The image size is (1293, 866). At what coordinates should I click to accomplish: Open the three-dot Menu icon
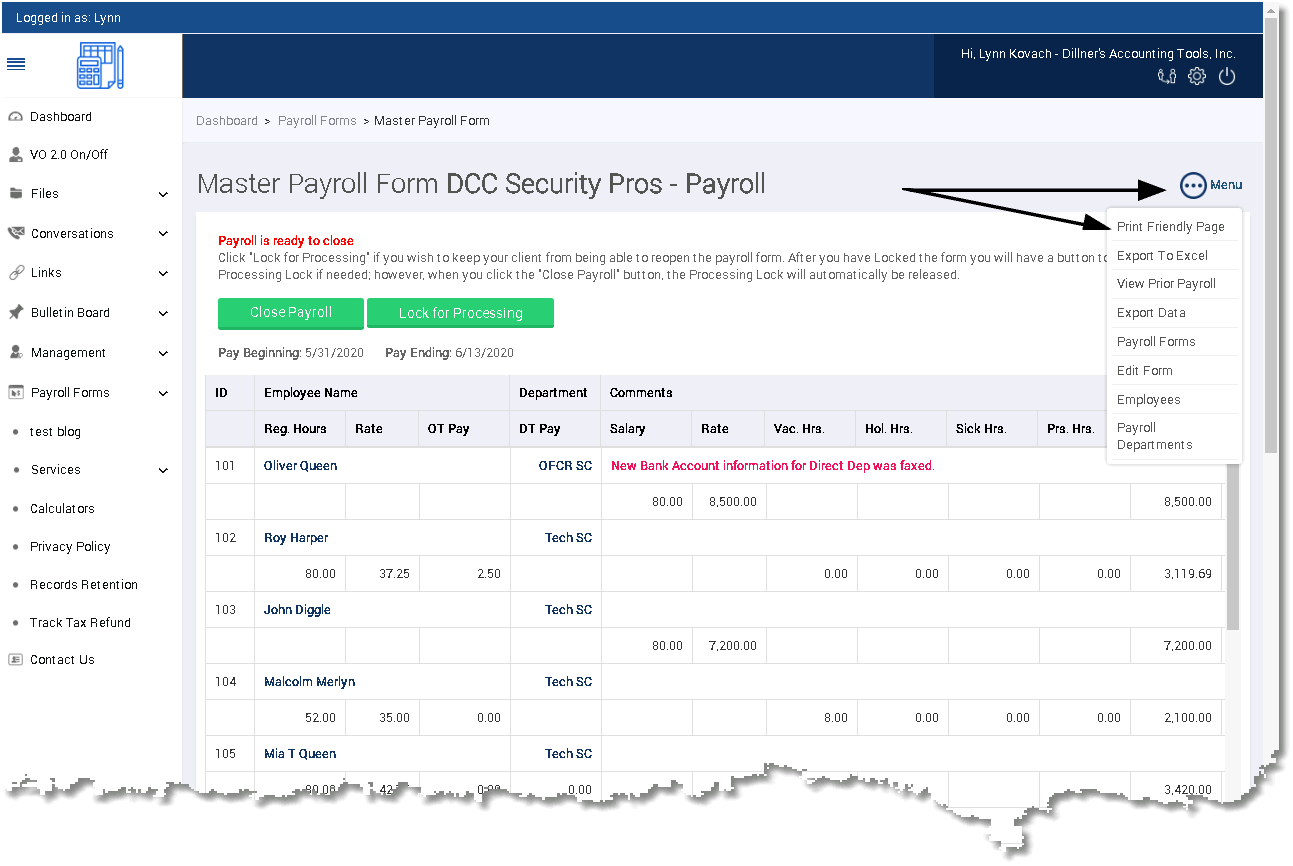[1193, 185]
